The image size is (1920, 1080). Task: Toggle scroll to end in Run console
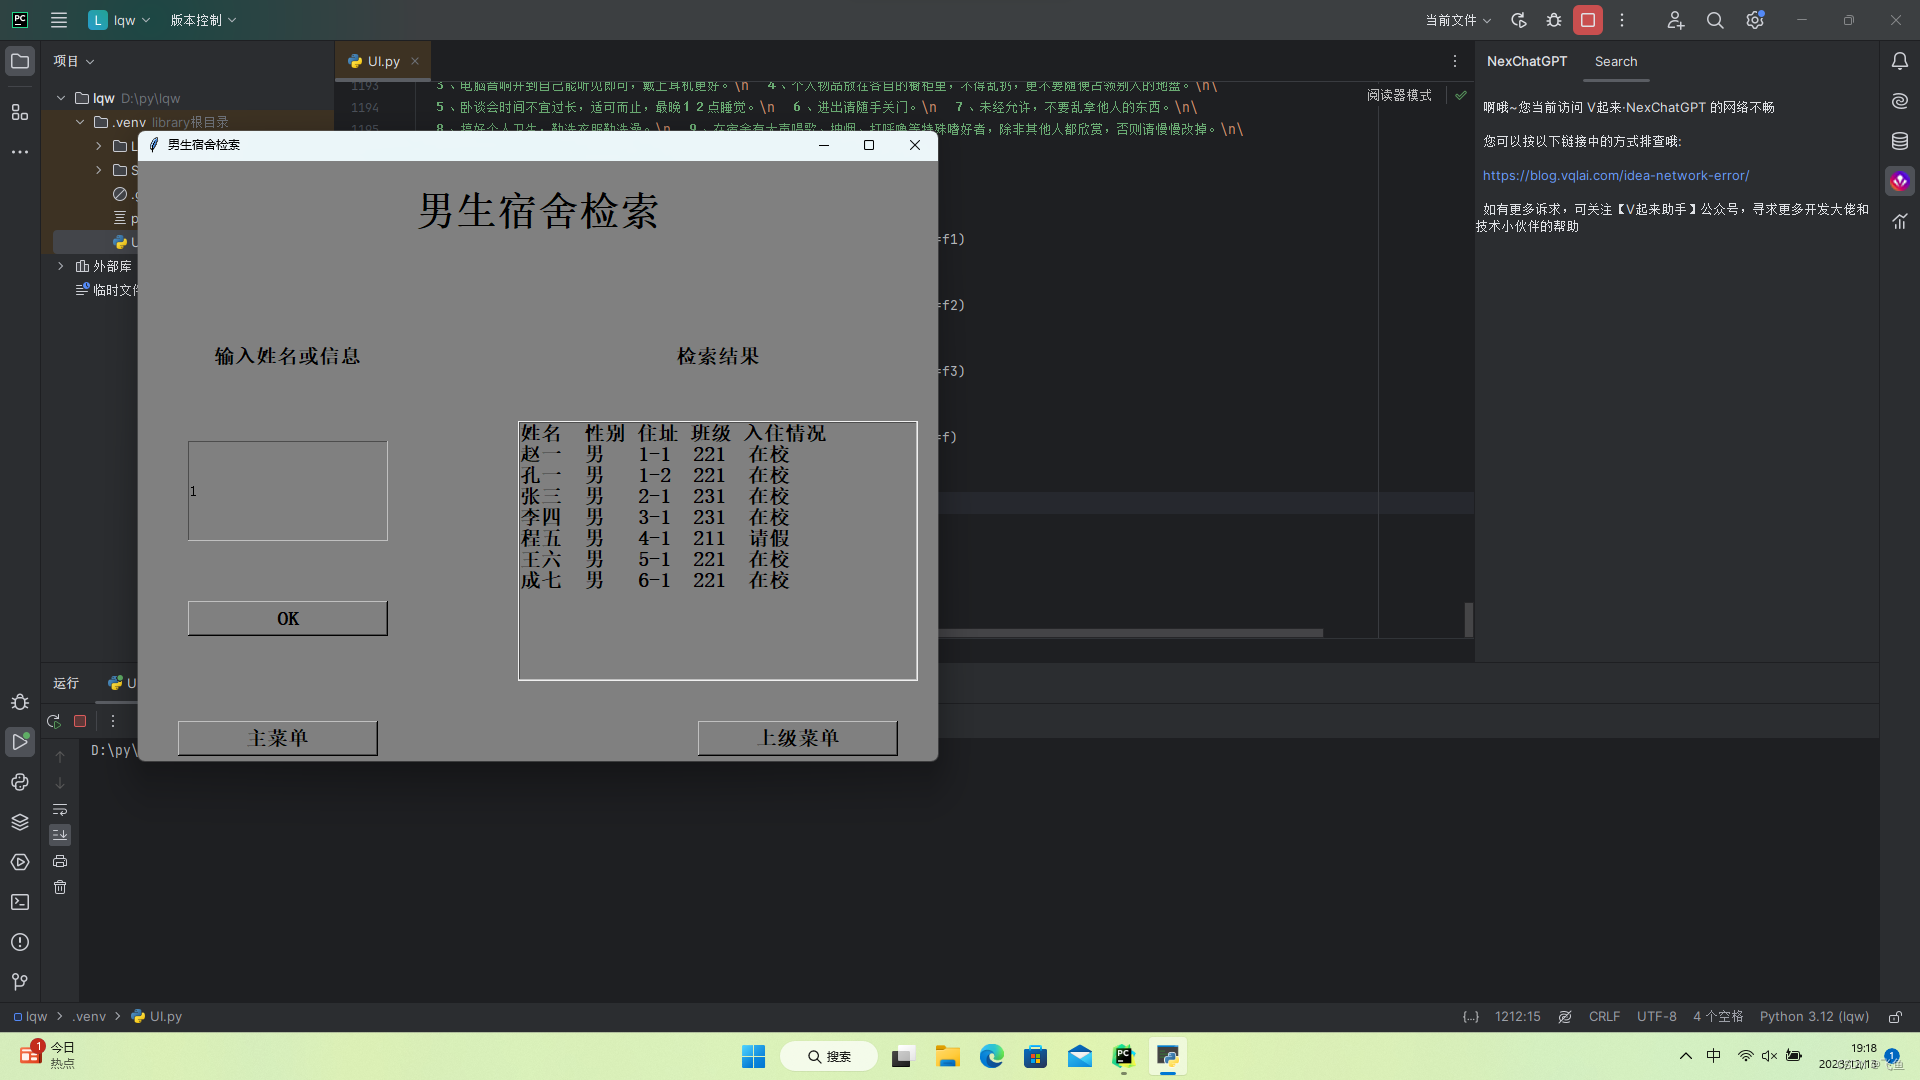pos(60,835)
